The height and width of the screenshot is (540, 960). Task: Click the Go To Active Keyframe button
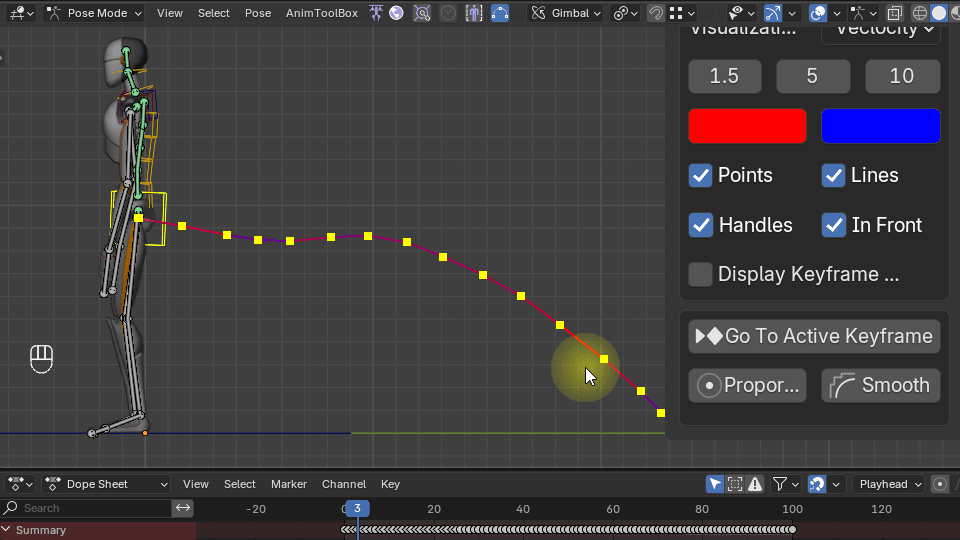tap(814, 336)
